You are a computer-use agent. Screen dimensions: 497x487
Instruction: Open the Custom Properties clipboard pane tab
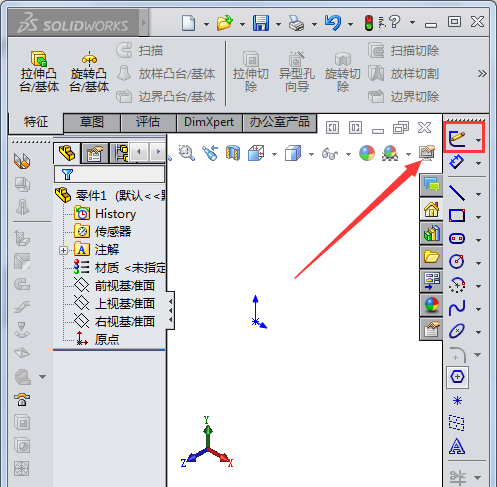coord(431,329)
